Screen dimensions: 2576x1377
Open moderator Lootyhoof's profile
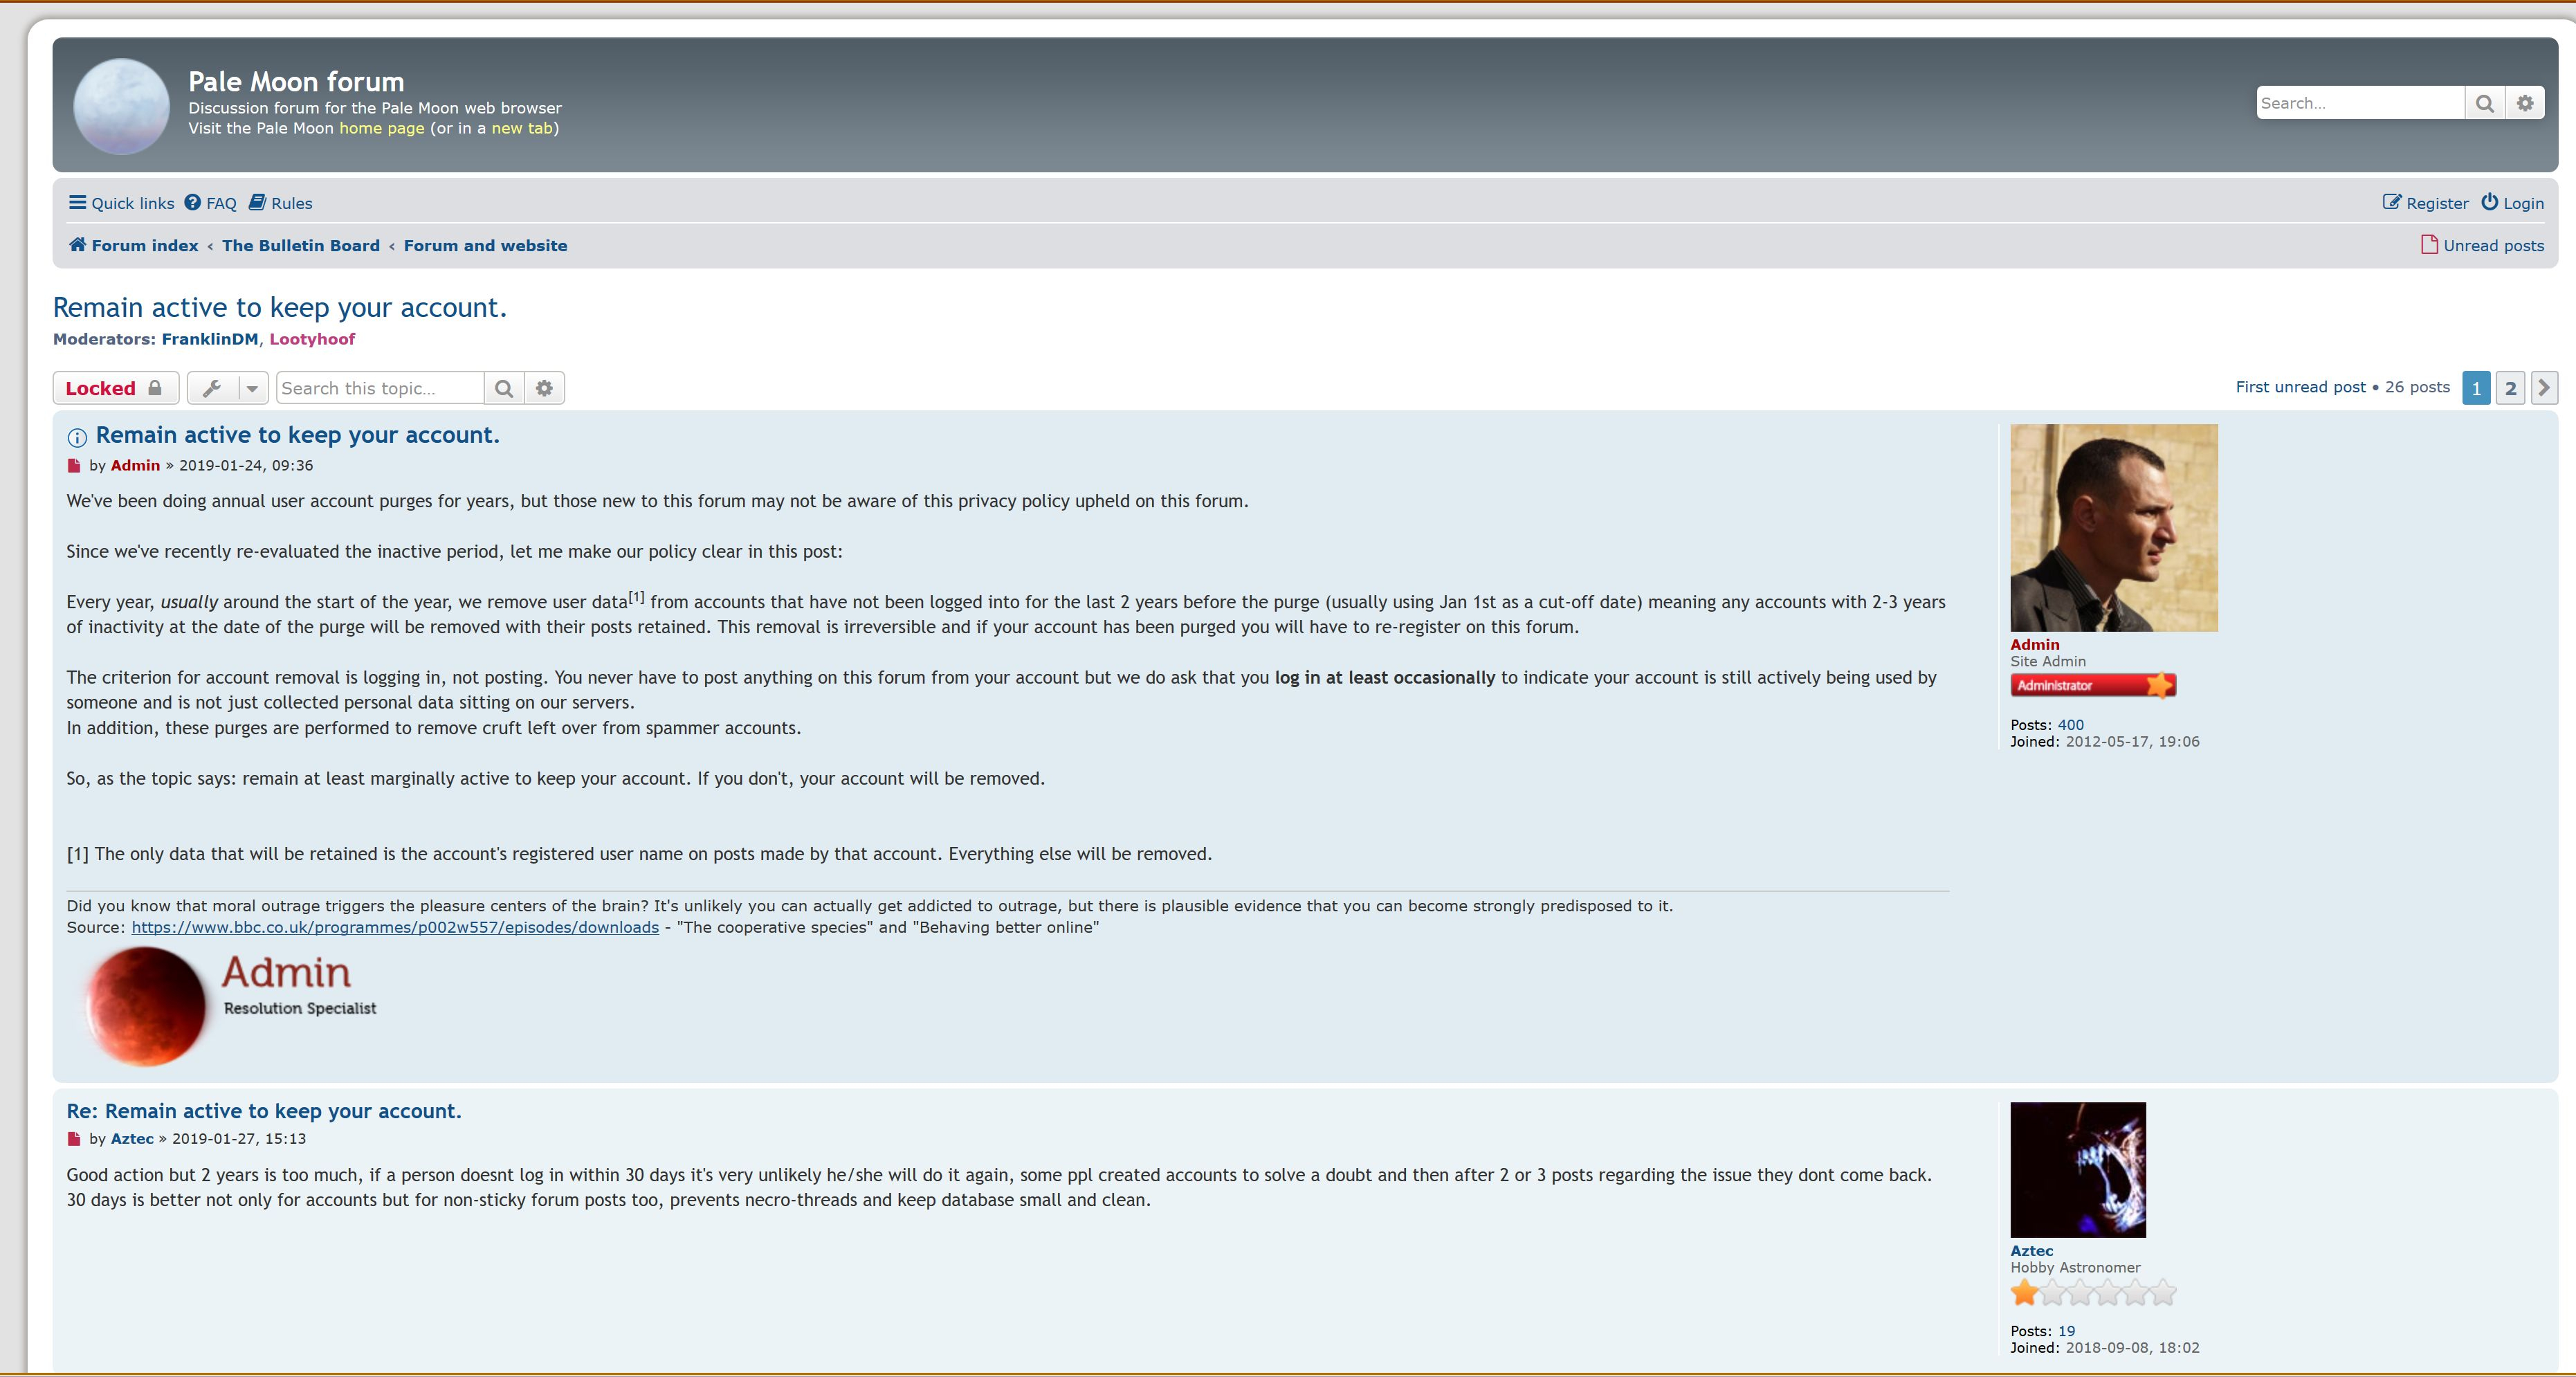tap(312, 339)
